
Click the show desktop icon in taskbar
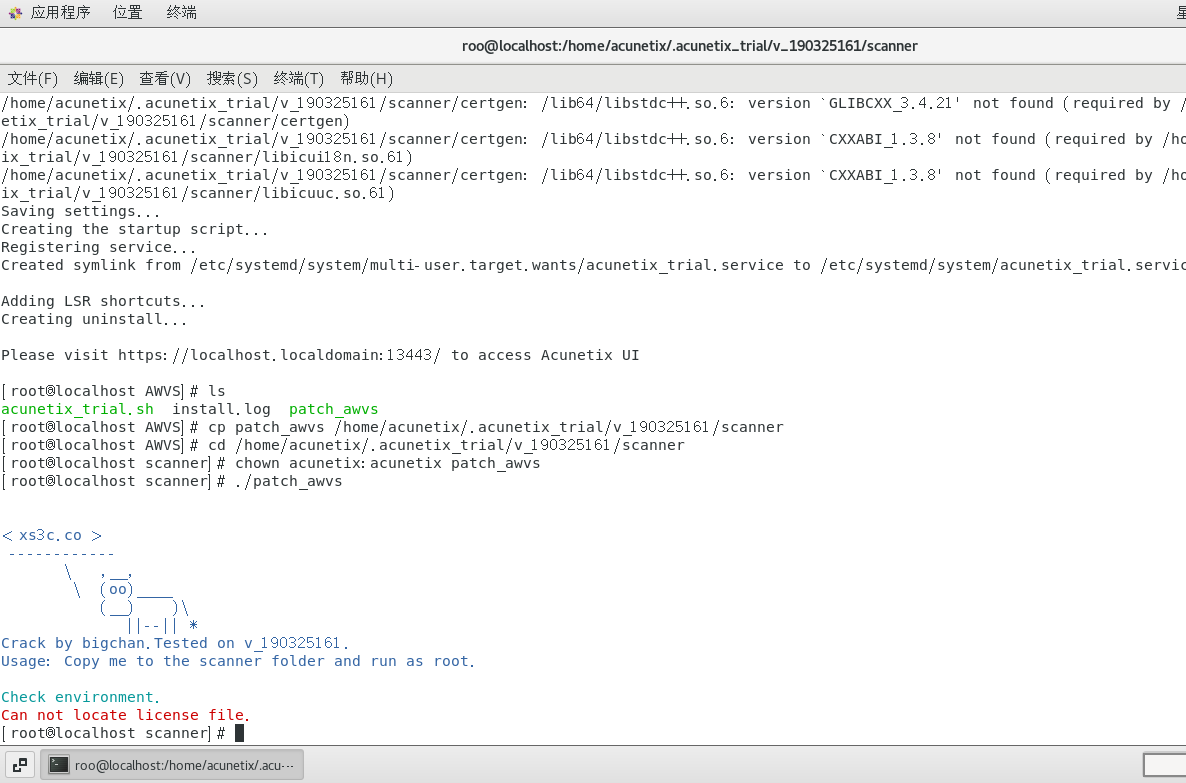[20, 765]
